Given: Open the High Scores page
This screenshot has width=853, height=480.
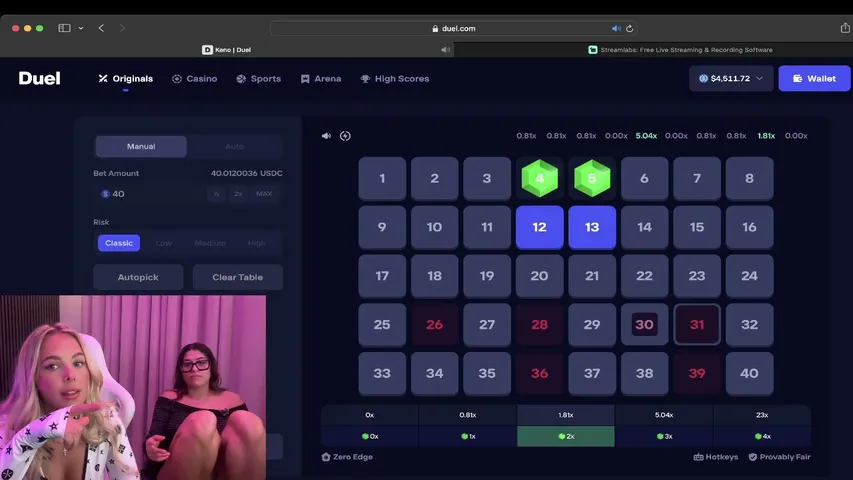Looking at the screenshot, I should 395,78.
